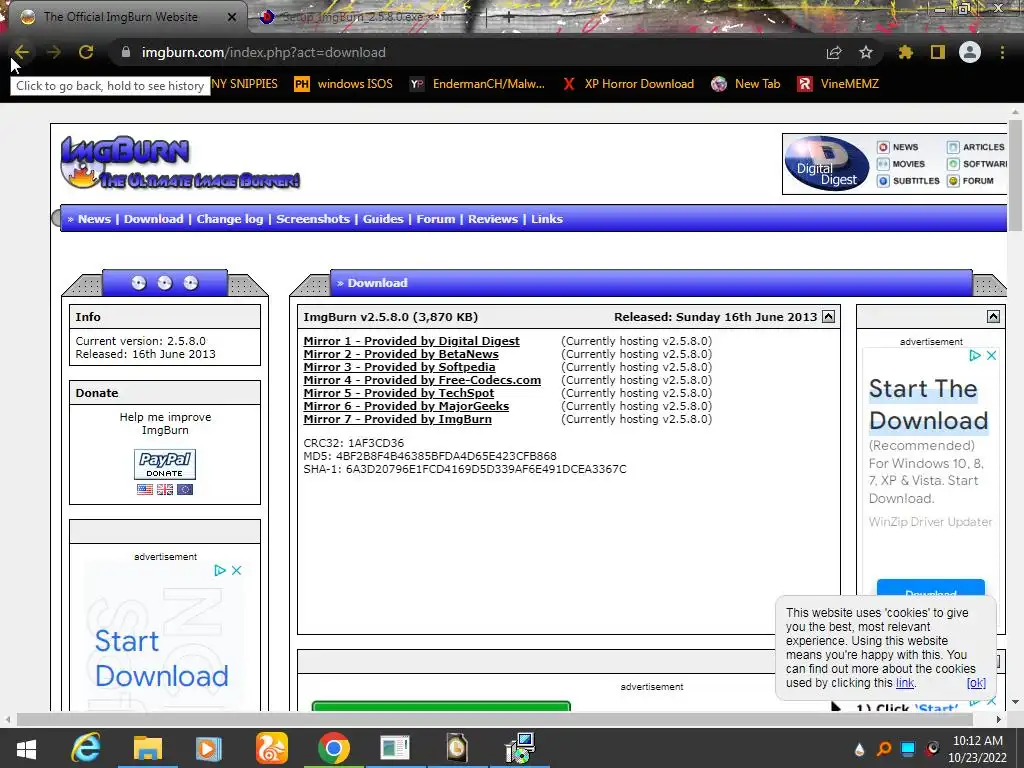The width and height of the screenshot is (1024, 768).
Task: Select the SHA-1 hash text line
Action: (x=465, y=469)
